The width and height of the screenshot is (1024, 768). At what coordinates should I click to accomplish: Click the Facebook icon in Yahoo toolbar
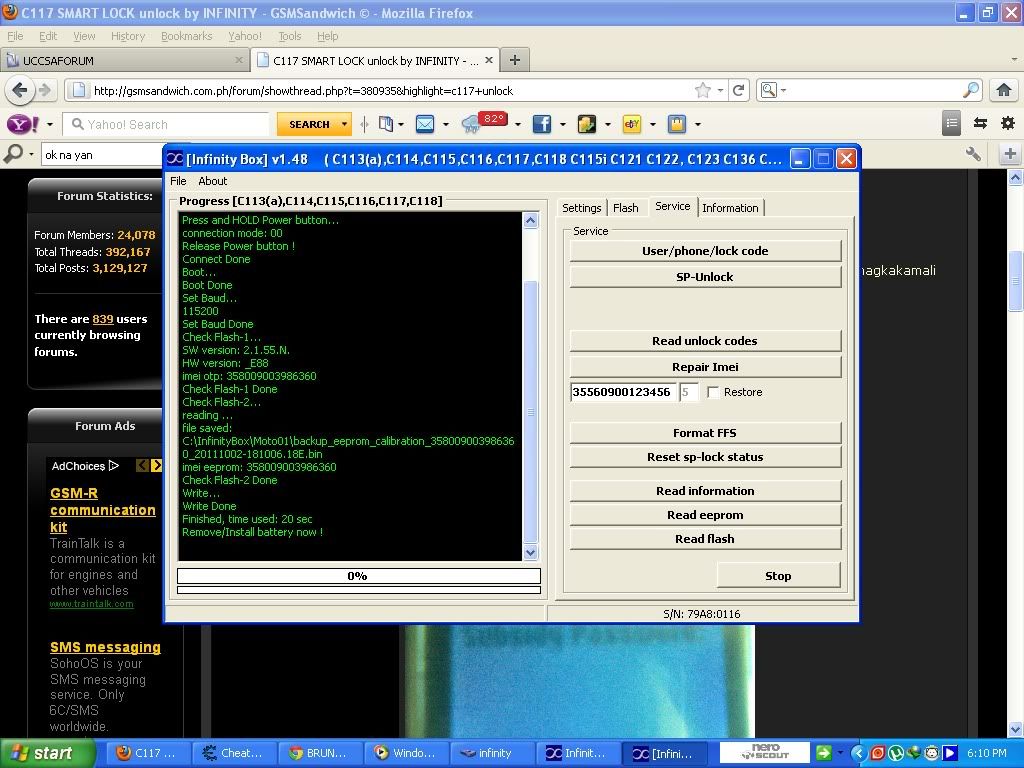541,124
